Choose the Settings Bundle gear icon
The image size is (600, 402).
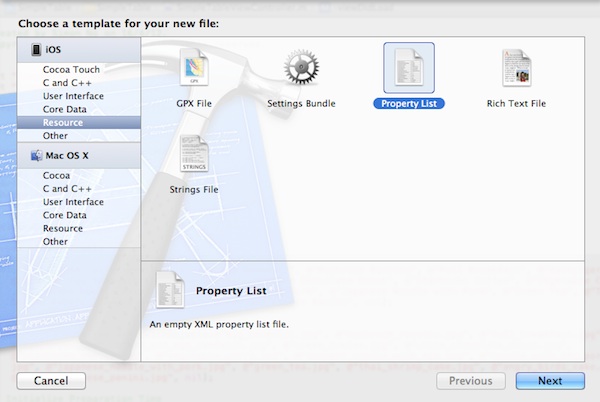pos(301,70)
